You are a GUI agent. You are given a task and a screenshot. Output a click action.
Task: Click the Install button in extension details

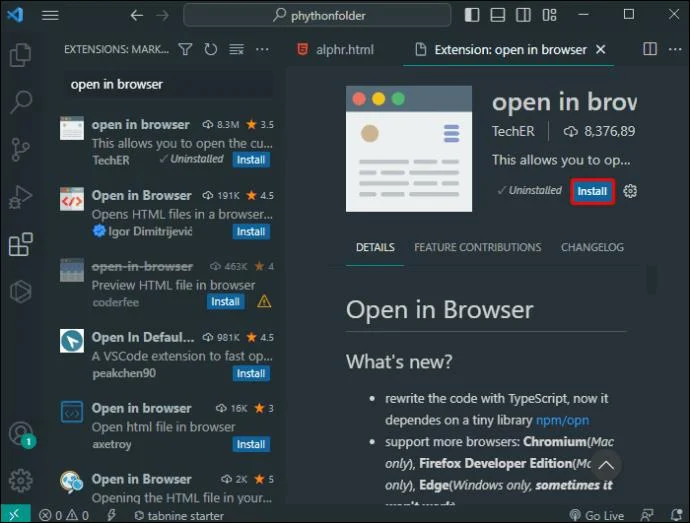pos(592,191)
